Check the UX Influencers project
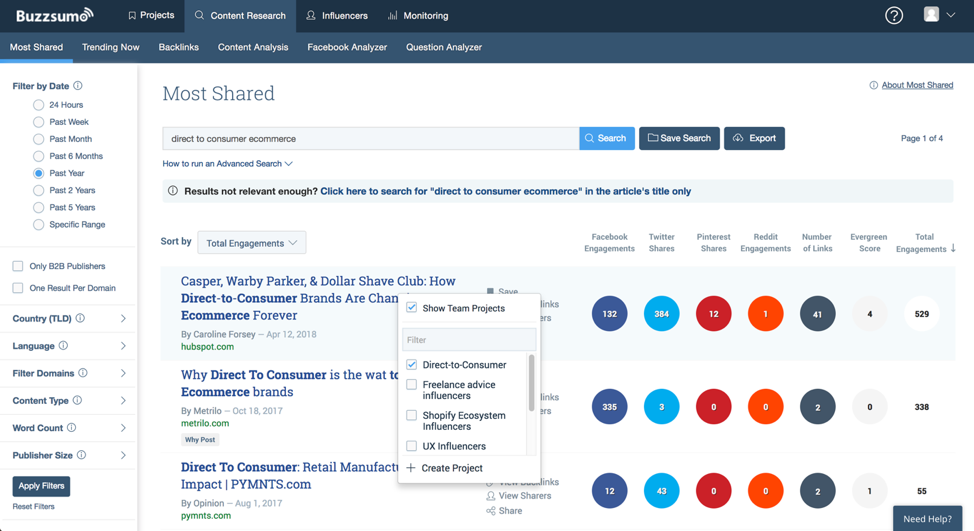 click(x=411, y=446)
